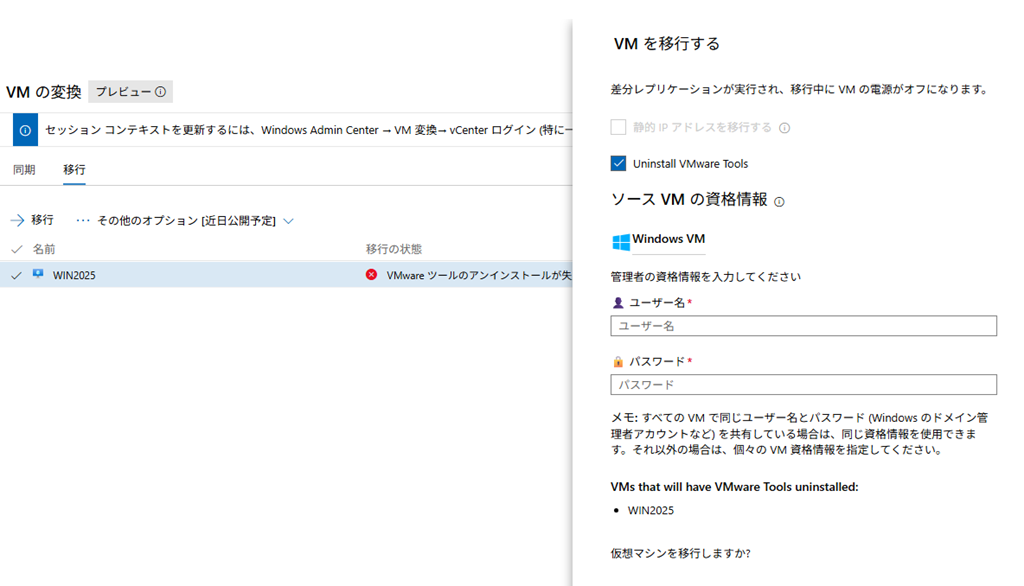Click the WIN2025 virtual machine icon

(38, 274)
